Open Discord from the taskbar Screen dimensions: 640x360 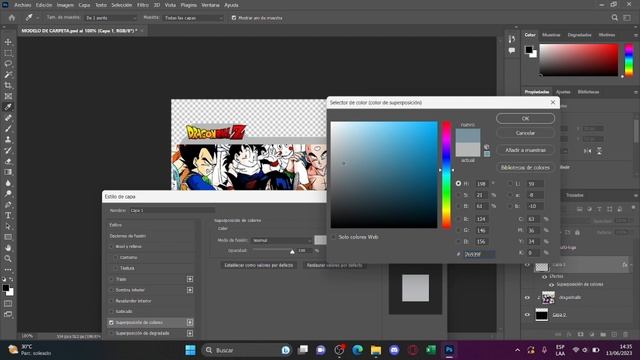click(x=394, y=350)
